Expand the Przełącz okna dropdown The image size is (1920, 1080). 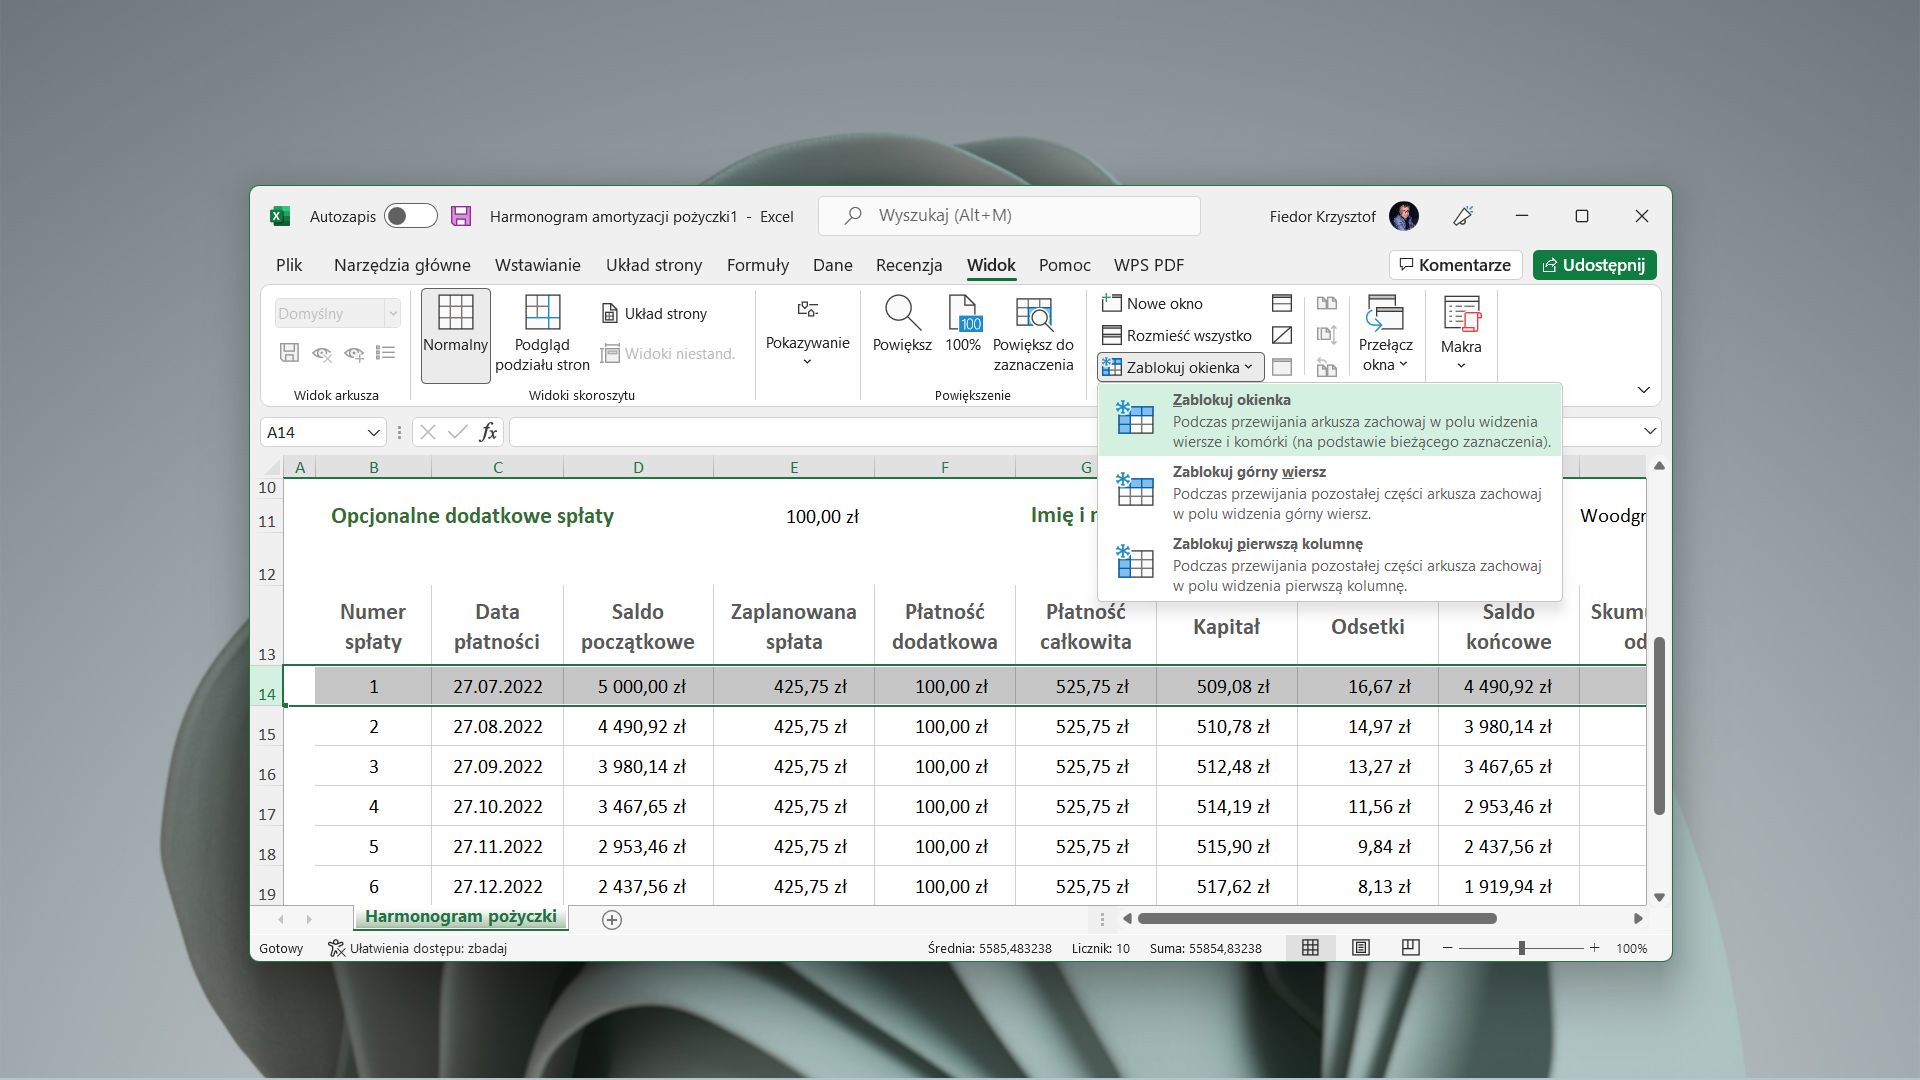pyautogui.click(x=1385, y=333)
